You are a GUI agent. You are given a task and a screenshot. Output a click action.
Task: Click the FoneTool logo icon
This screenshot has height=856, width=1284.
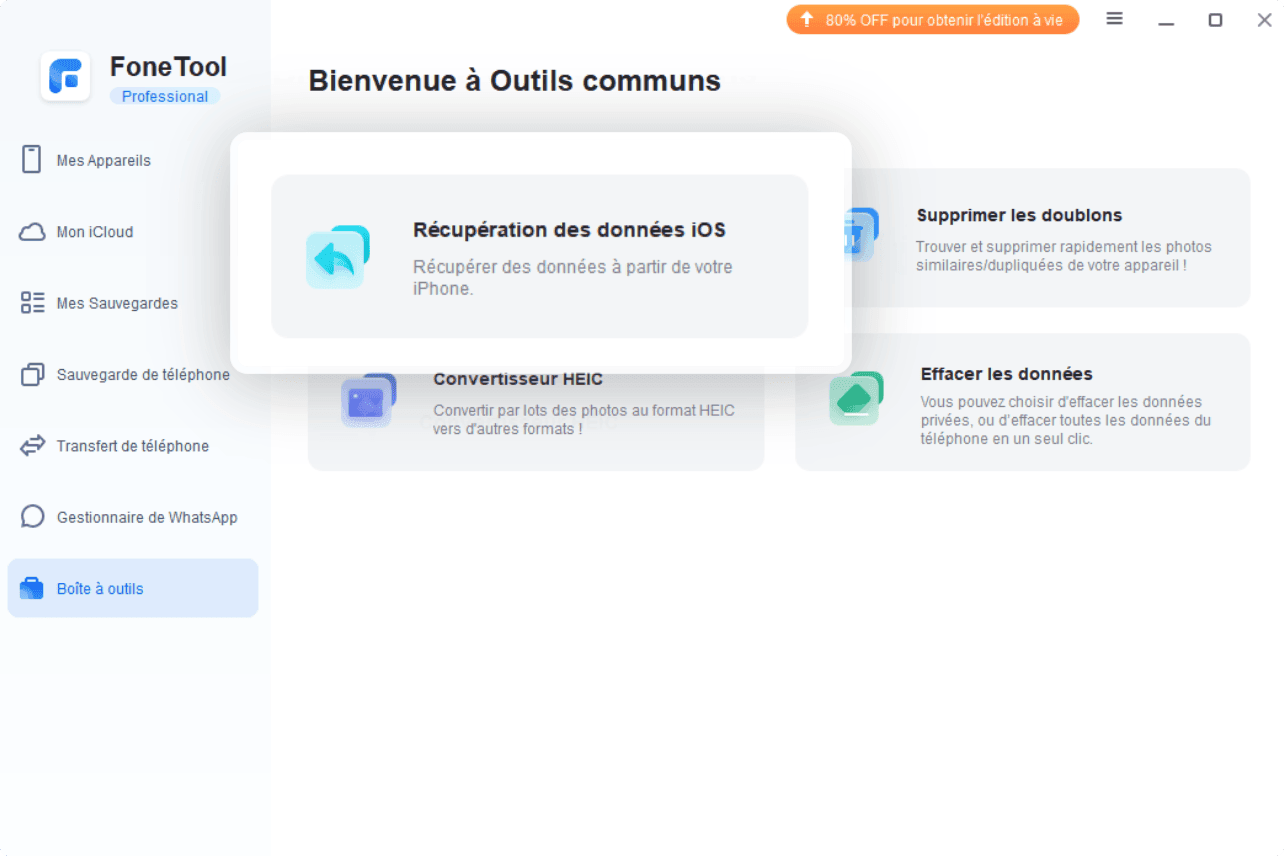tap(66, 77)
